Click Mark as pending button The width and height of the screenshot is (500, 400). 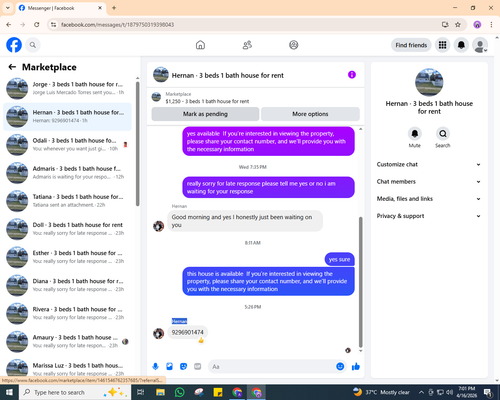point(205,114)
